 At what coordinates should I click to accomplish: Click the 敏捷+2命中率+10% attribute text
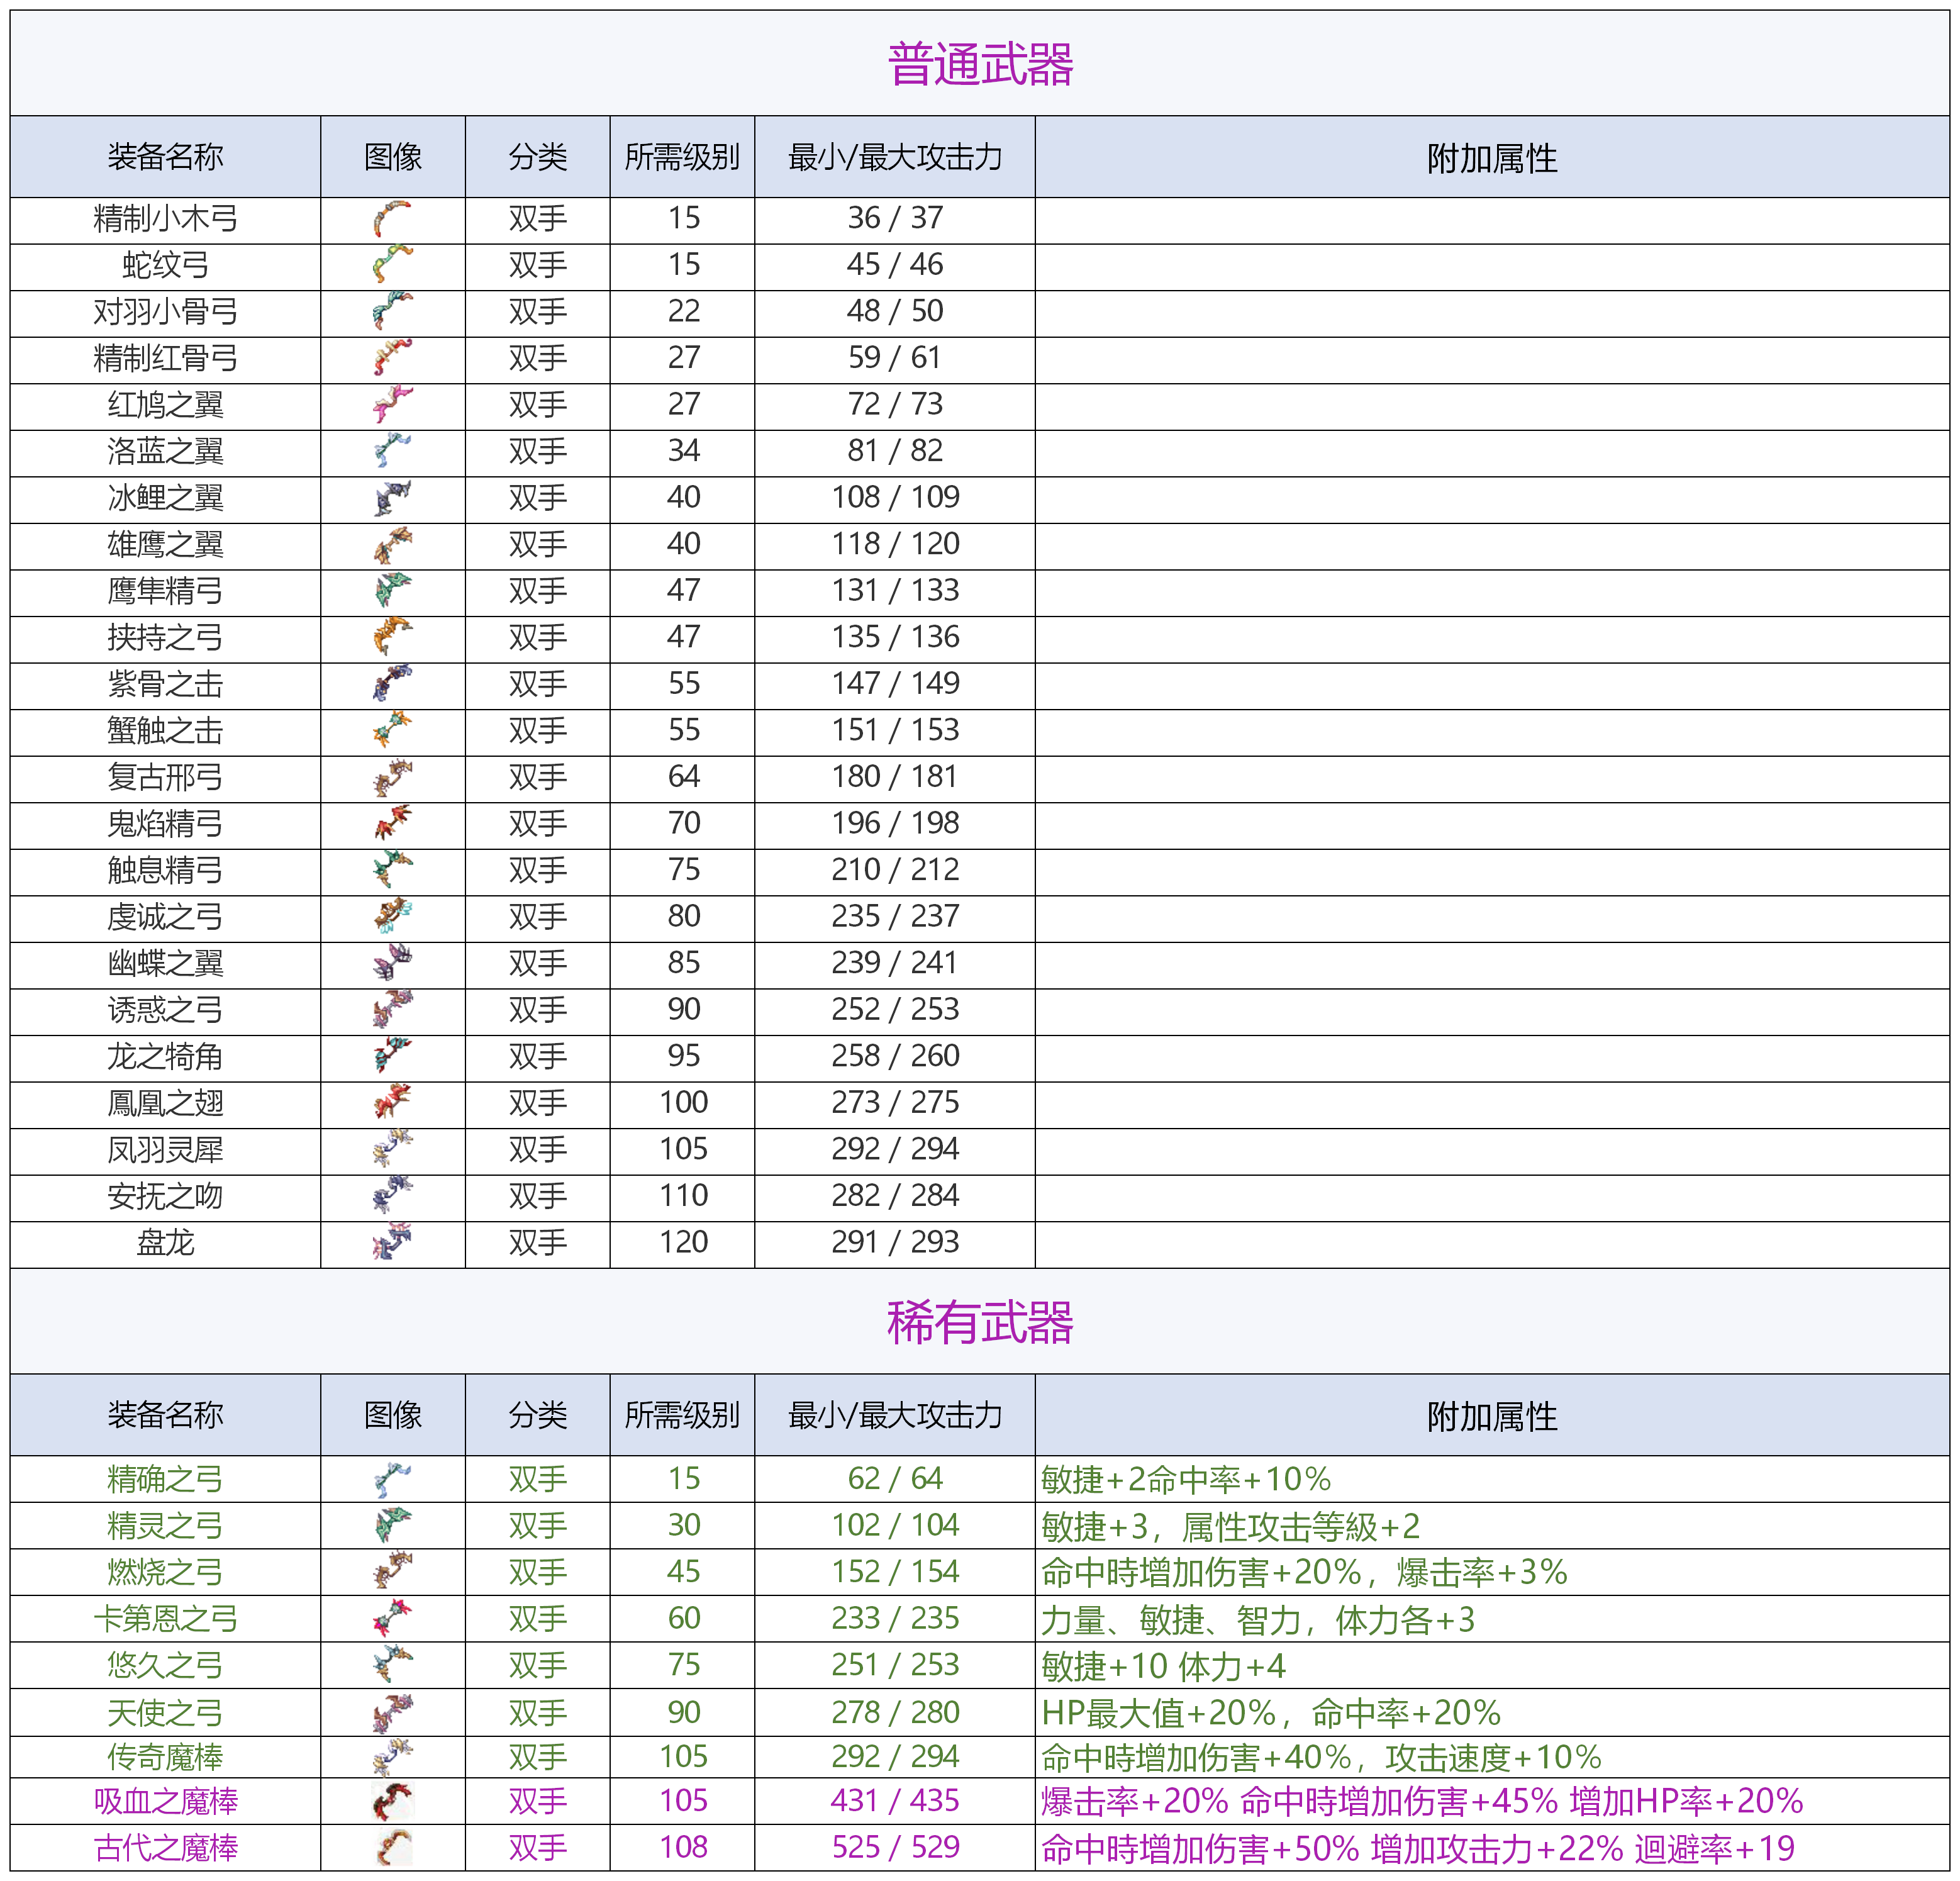point(1186,1480)
